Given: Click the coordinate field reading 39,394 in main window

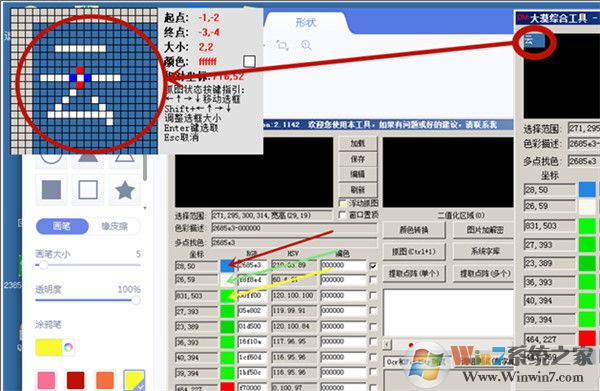Looking at the screenshot, I should click(x=196, y=373).
